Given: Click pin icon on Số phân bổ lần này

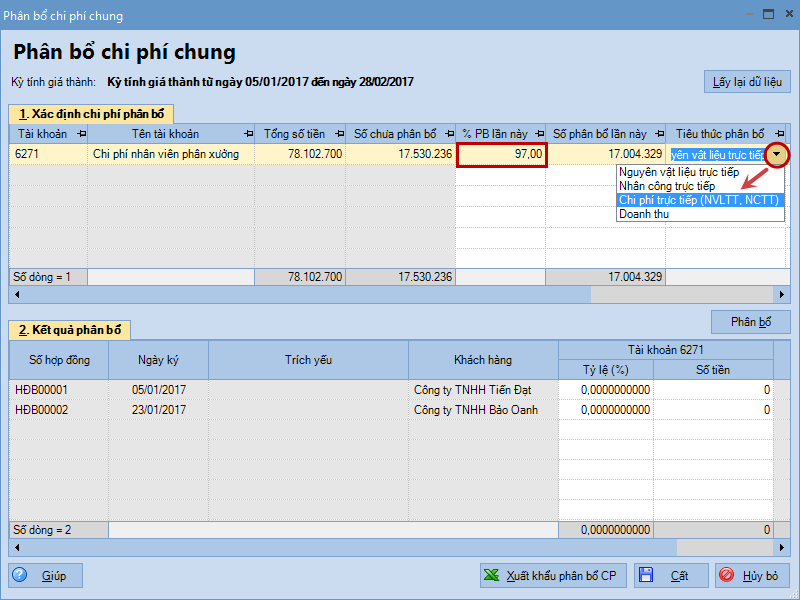Looking at the screenshot, I should coord(659,134).
